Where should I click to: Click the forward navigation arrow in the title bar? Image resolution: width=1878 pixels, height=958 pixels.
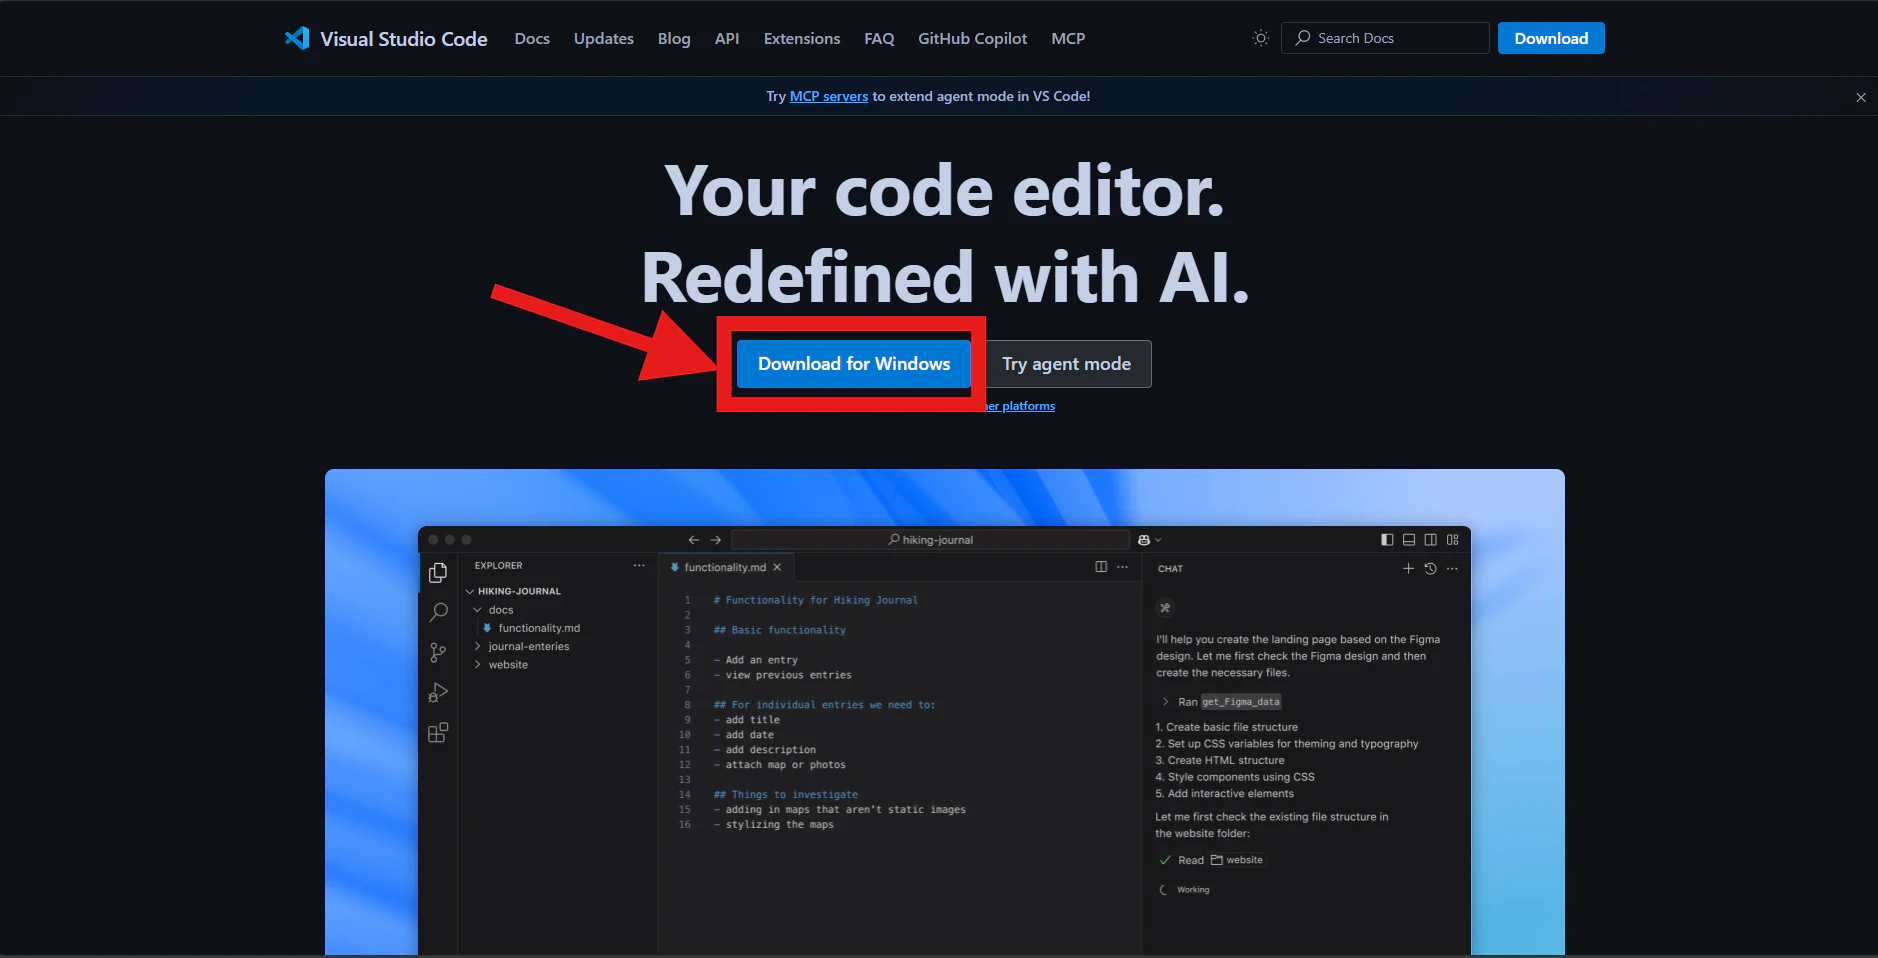(x=716, y=540)
